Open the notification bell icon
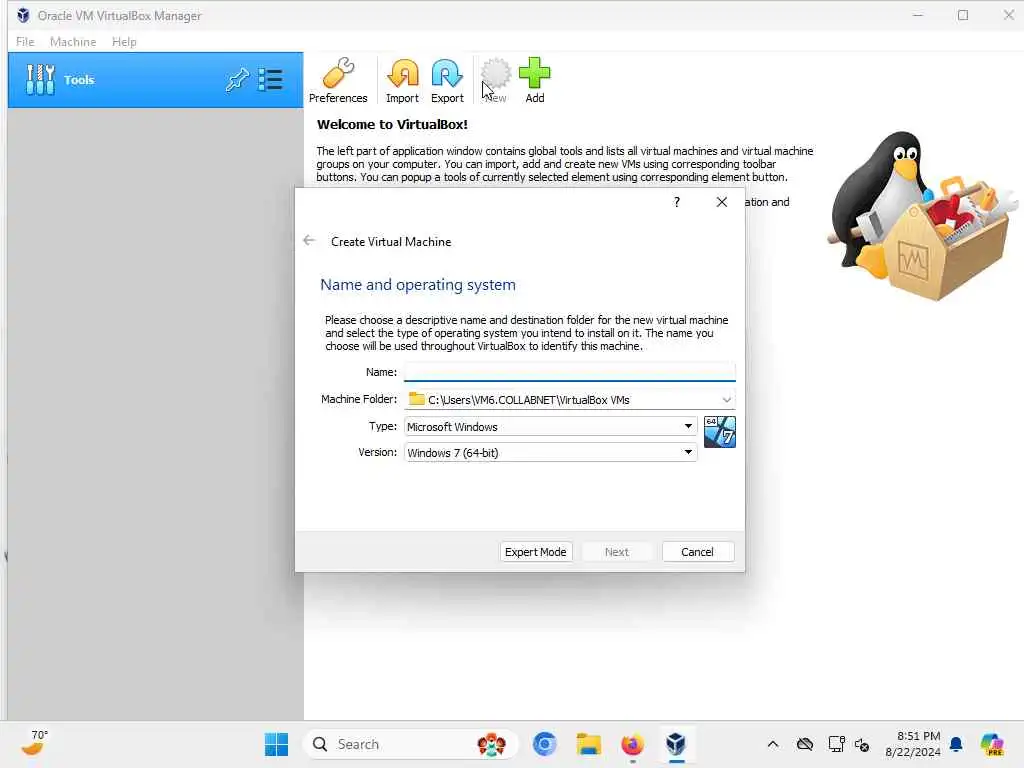This screenshot has width=1024, height=768. click(x=956, y=744)
